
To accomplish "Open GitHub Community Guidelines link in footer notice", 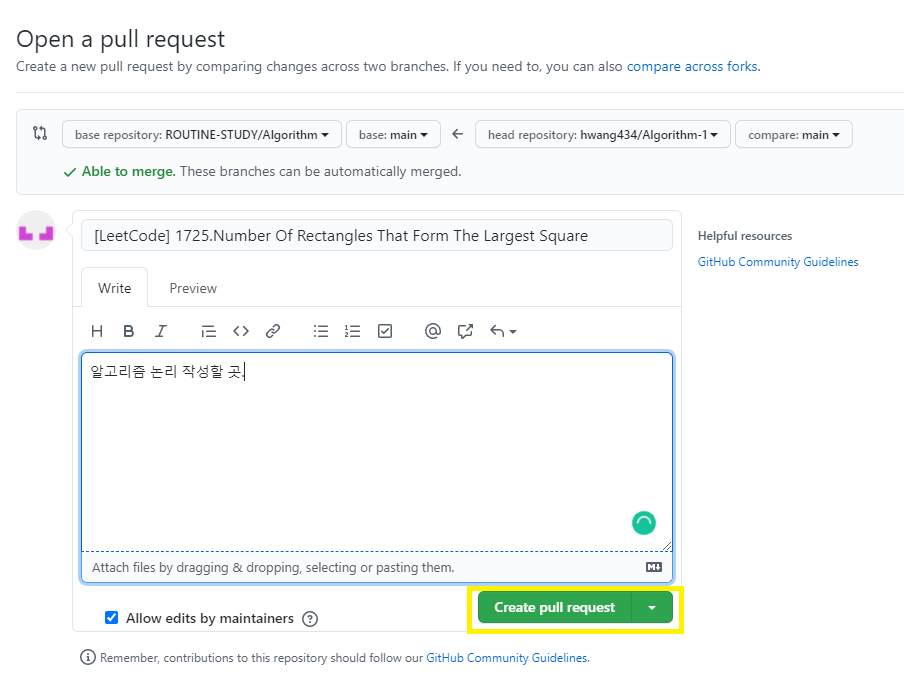I will (x=507, y=657).
